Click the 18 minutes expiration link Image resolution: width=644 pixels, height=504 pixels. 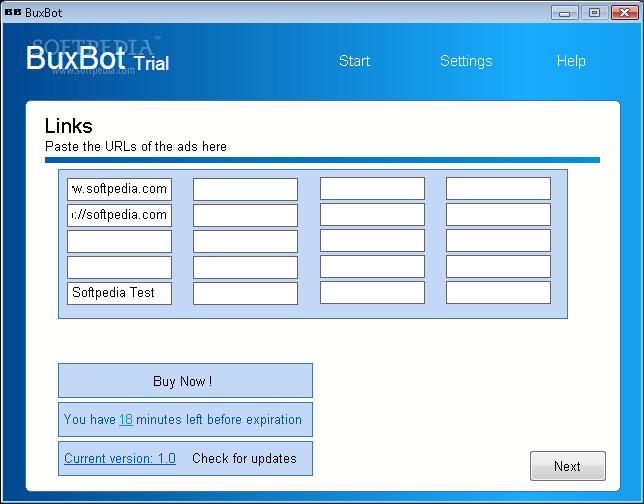(126, 419)
